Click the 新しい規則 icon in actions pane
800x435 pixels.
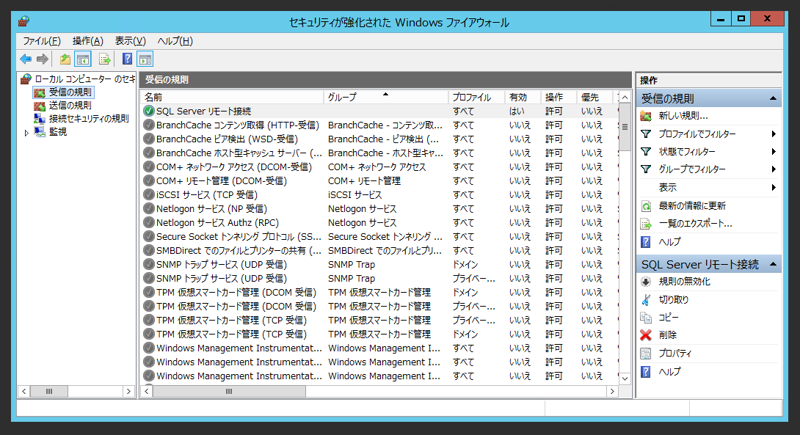coord(646,116)
